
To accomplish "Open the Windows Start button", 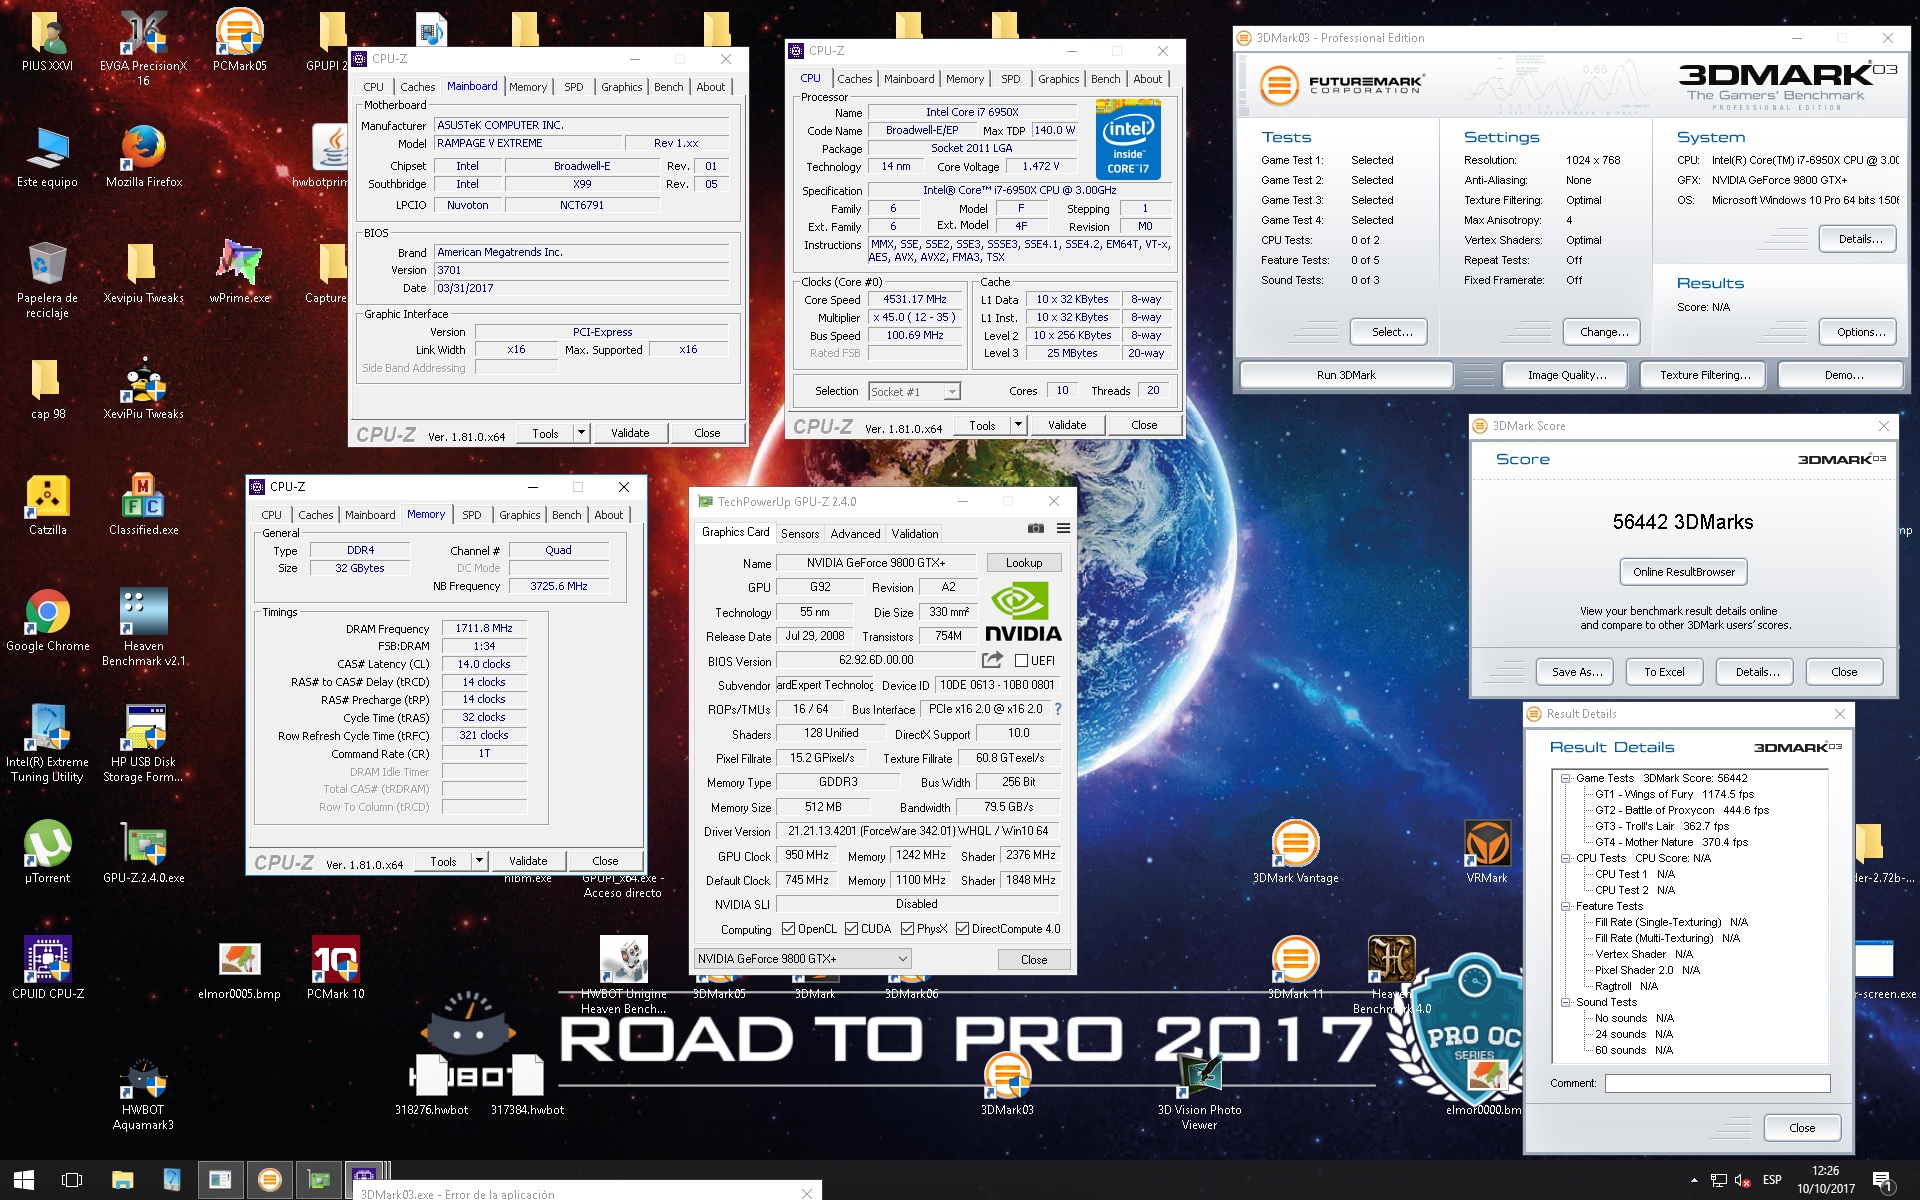I will coord(24,1180).
